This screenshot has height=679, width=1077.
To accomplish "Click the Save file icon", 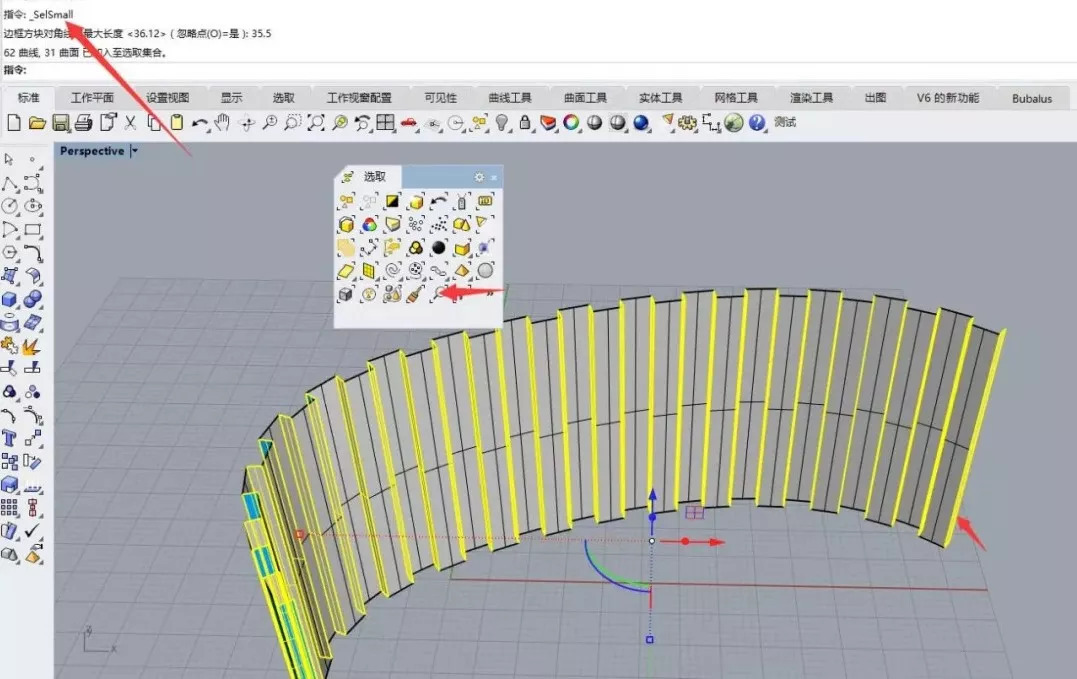I will tap(60, 123).
